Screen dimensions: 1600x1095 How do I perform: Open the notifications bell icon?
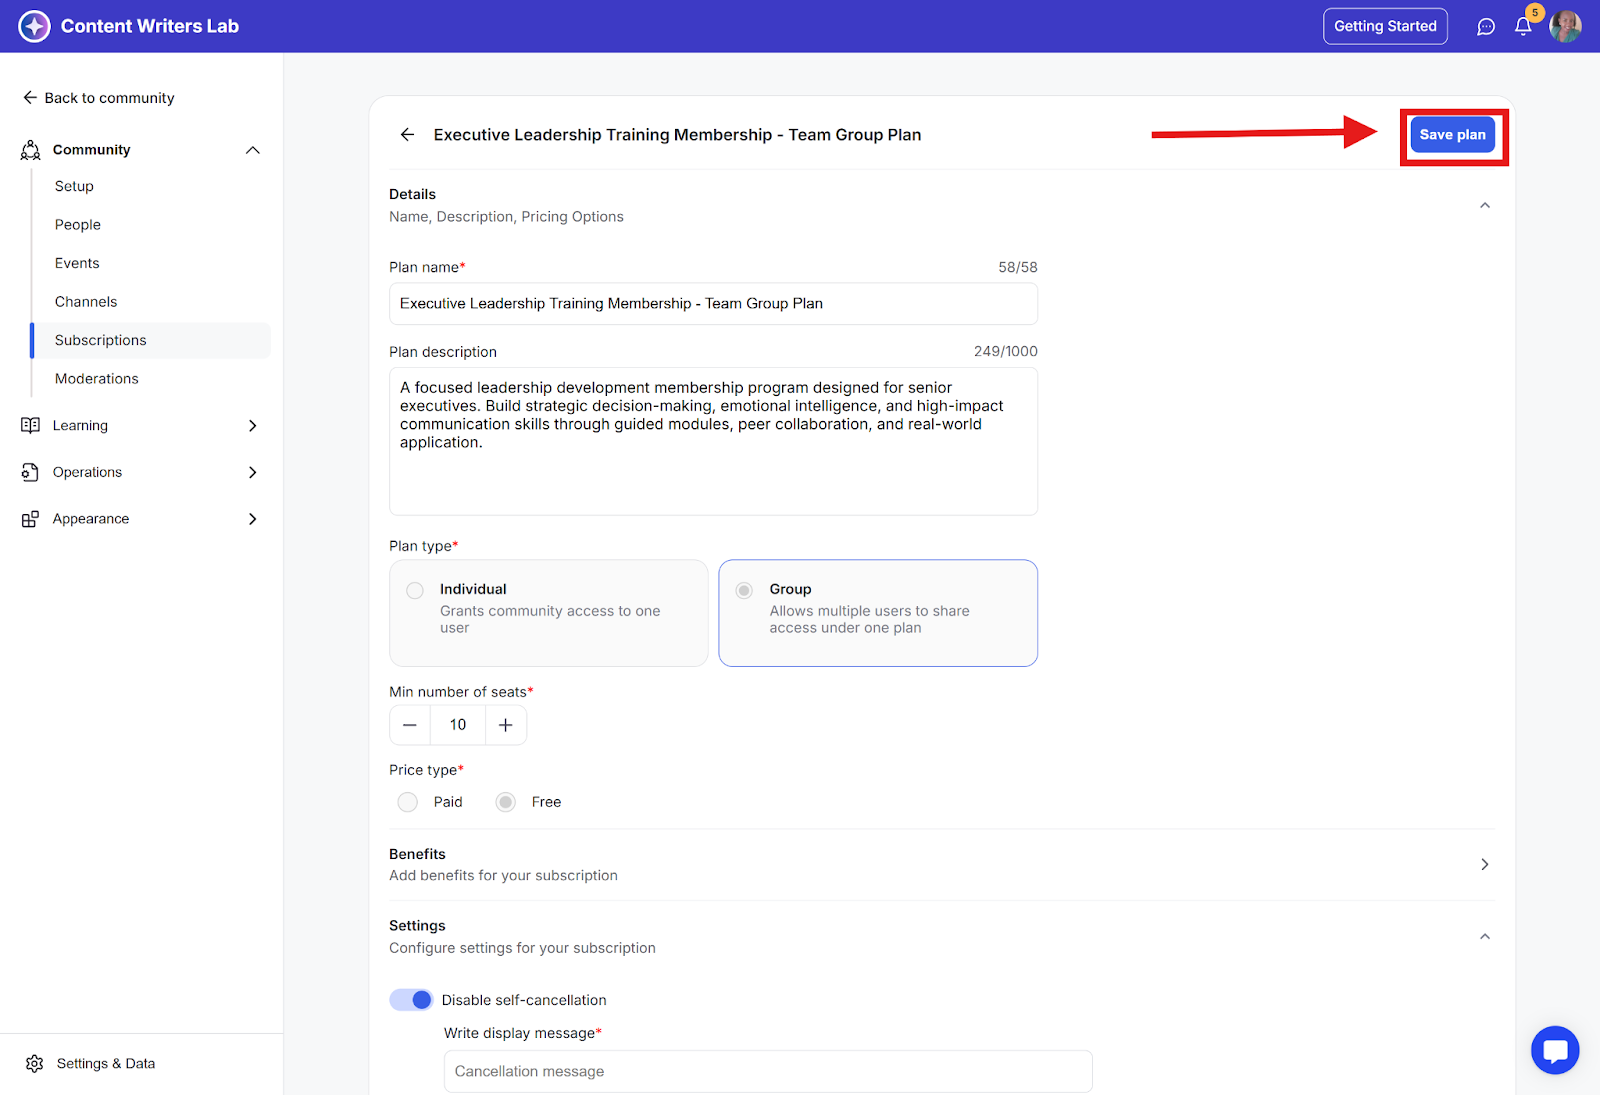click(x=1523, y=27)
